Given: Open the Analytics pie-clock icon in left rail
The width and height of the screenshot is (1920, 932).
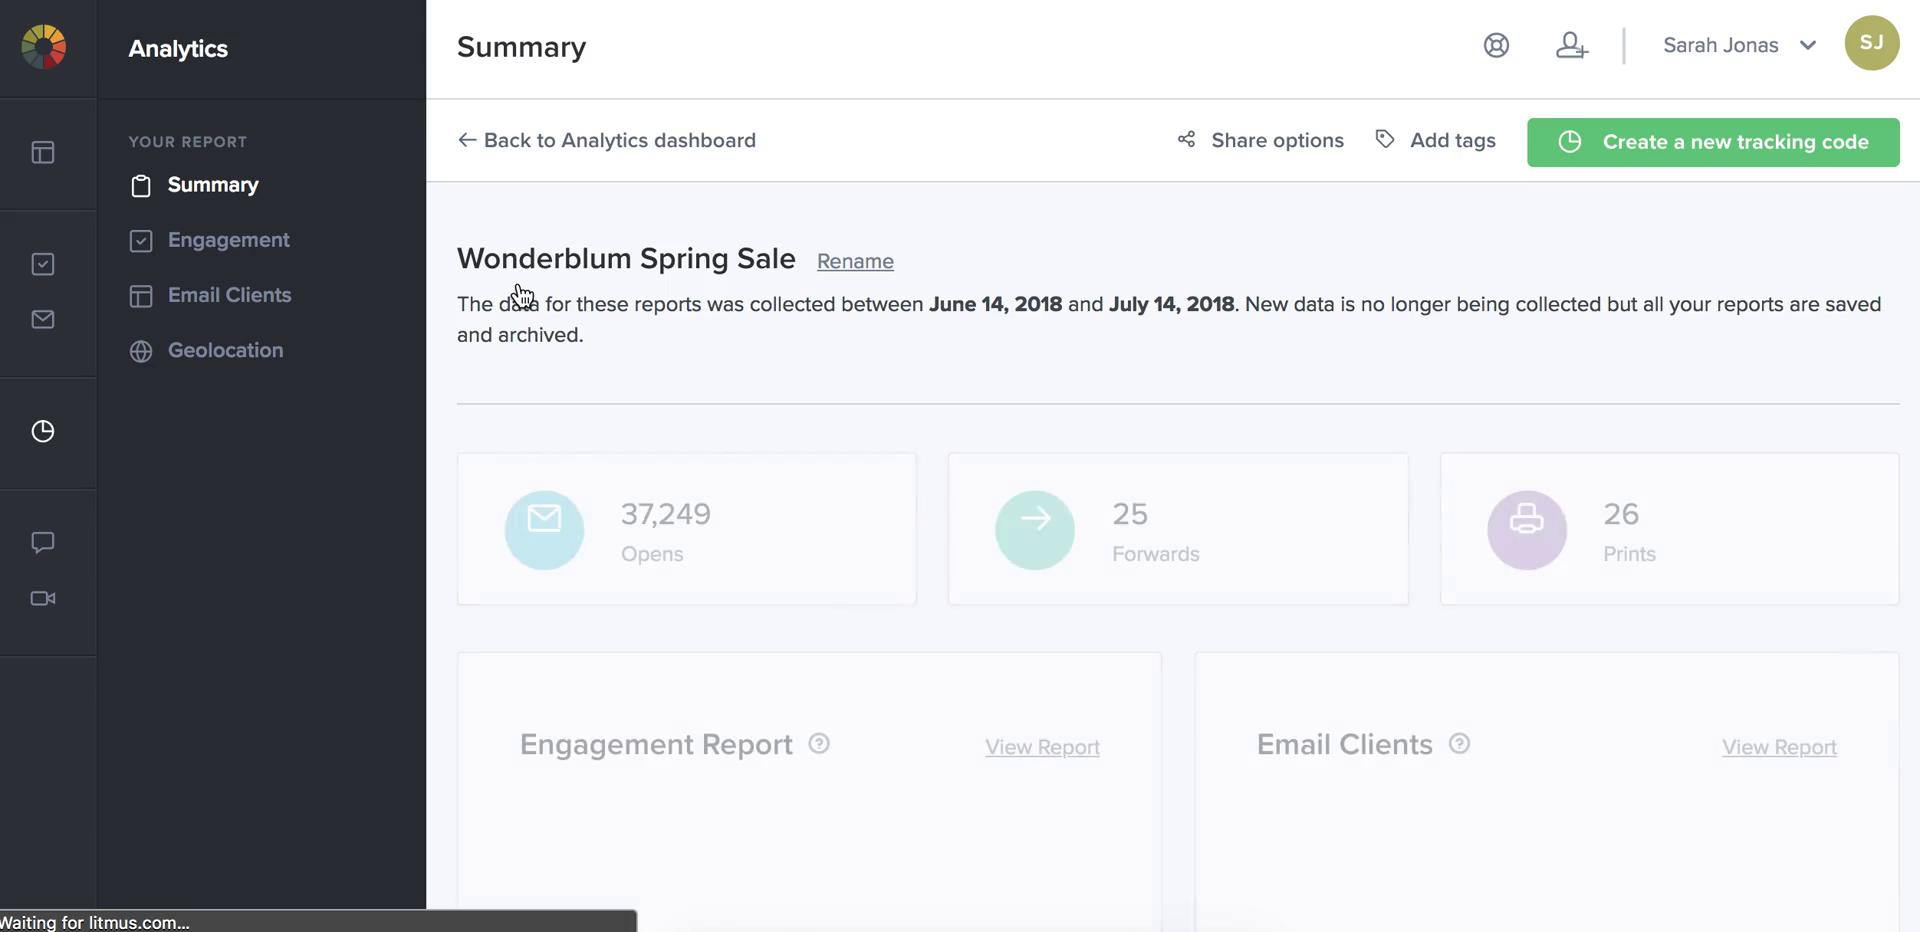Looking at the screenshot, I should pyautogui.click(x=43, y=431).
